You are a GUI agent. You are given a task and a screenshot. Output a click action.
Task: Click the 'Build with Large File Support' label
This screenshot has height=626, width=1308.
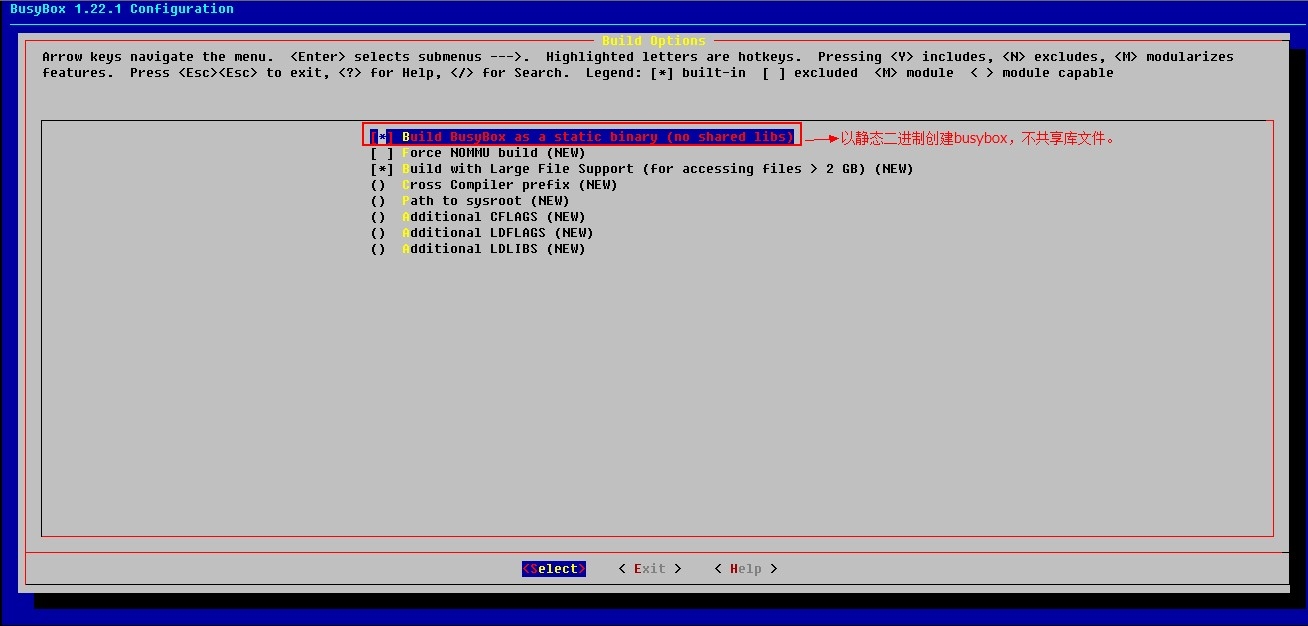(x=657, y=169)
